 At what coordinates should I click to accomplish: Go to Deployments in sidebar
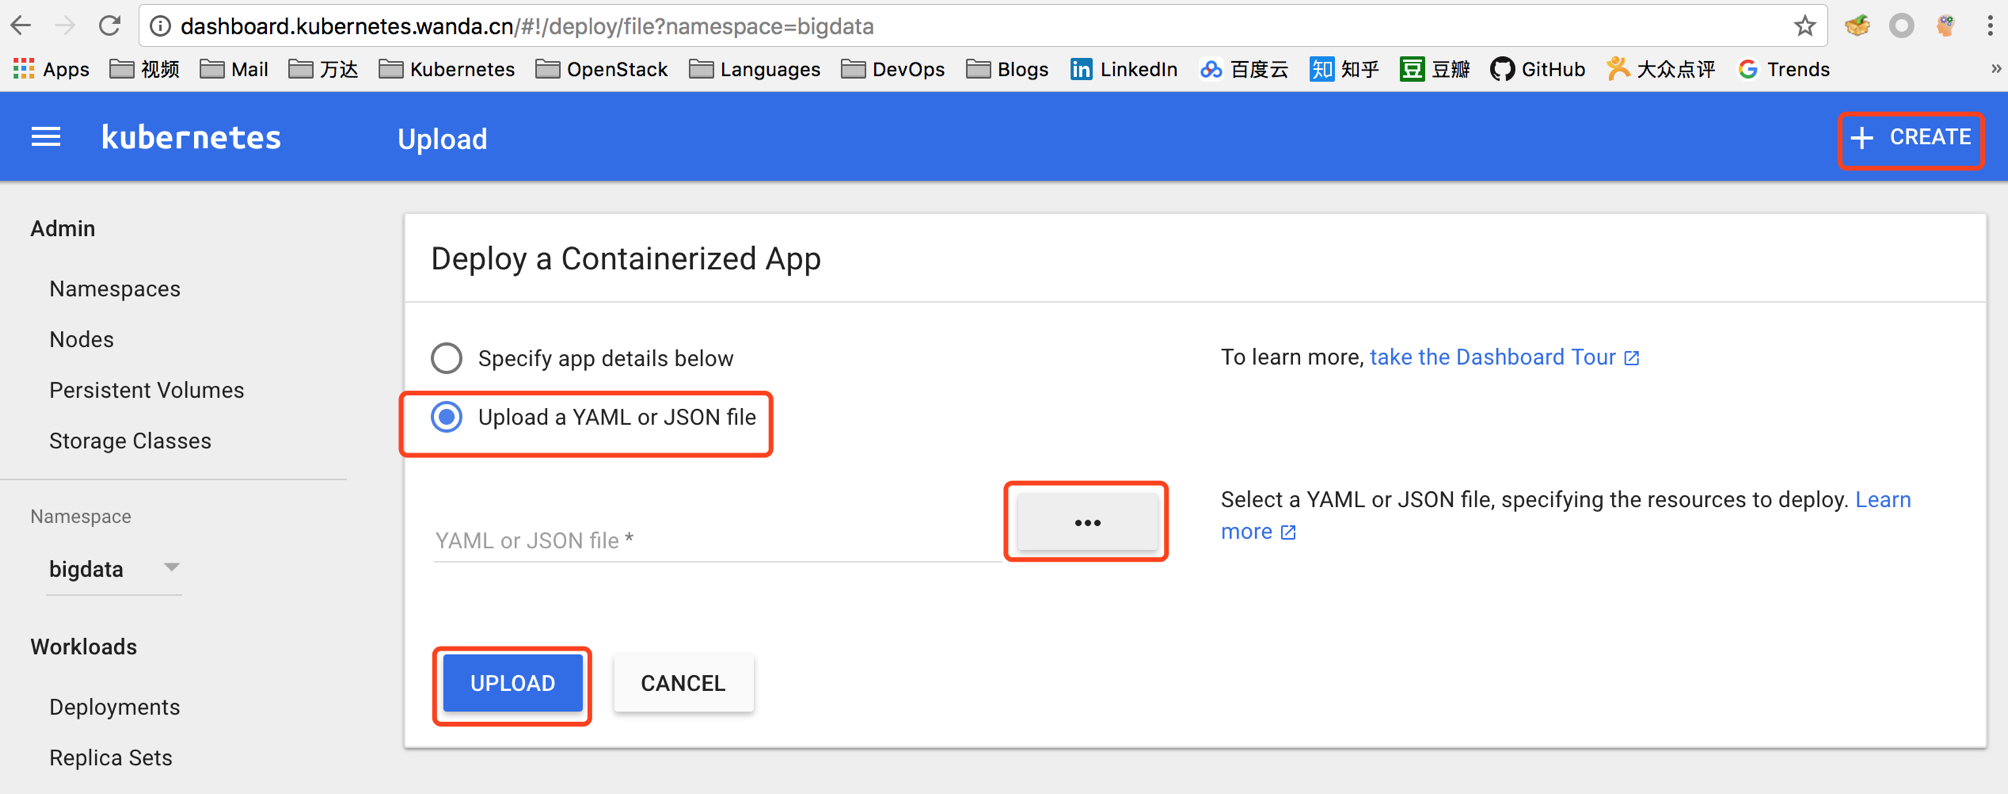tap(115, 707)
